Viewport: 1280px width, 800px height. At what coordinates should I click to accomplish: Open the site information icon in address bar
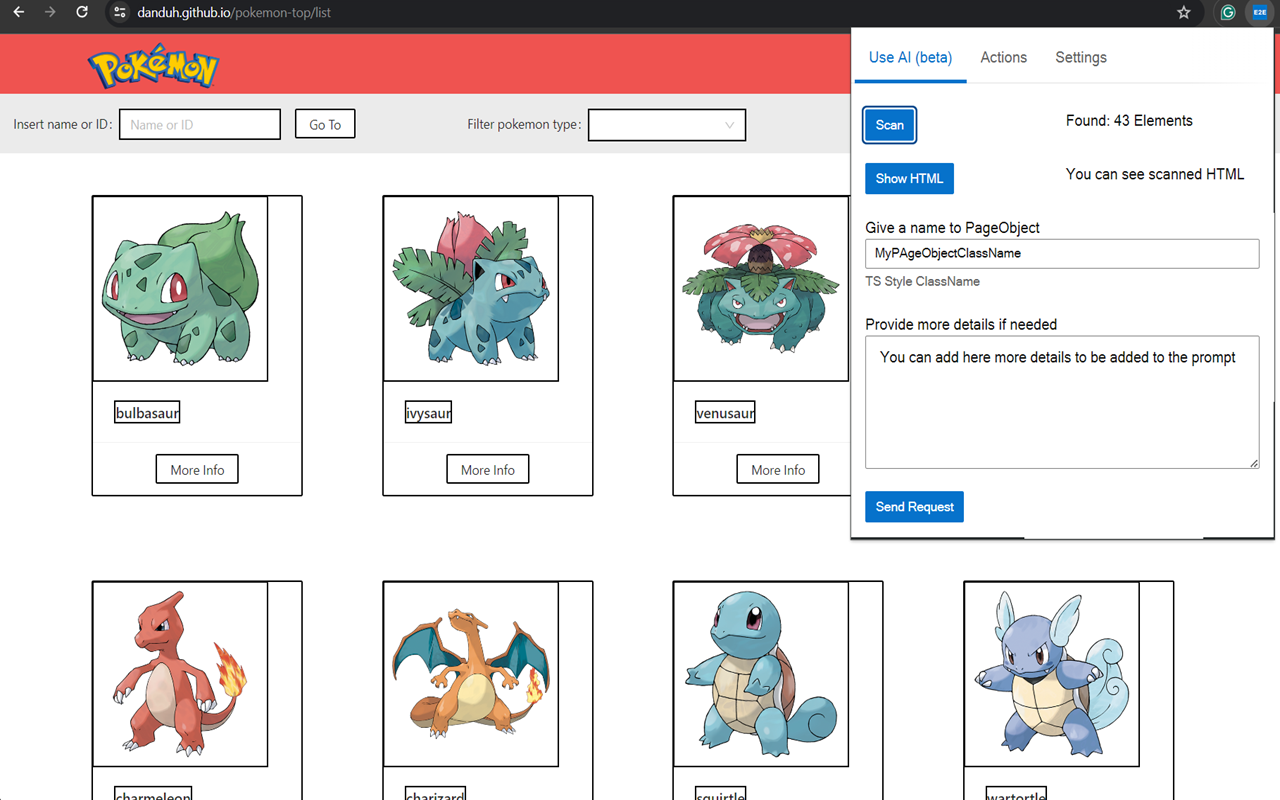119,13
